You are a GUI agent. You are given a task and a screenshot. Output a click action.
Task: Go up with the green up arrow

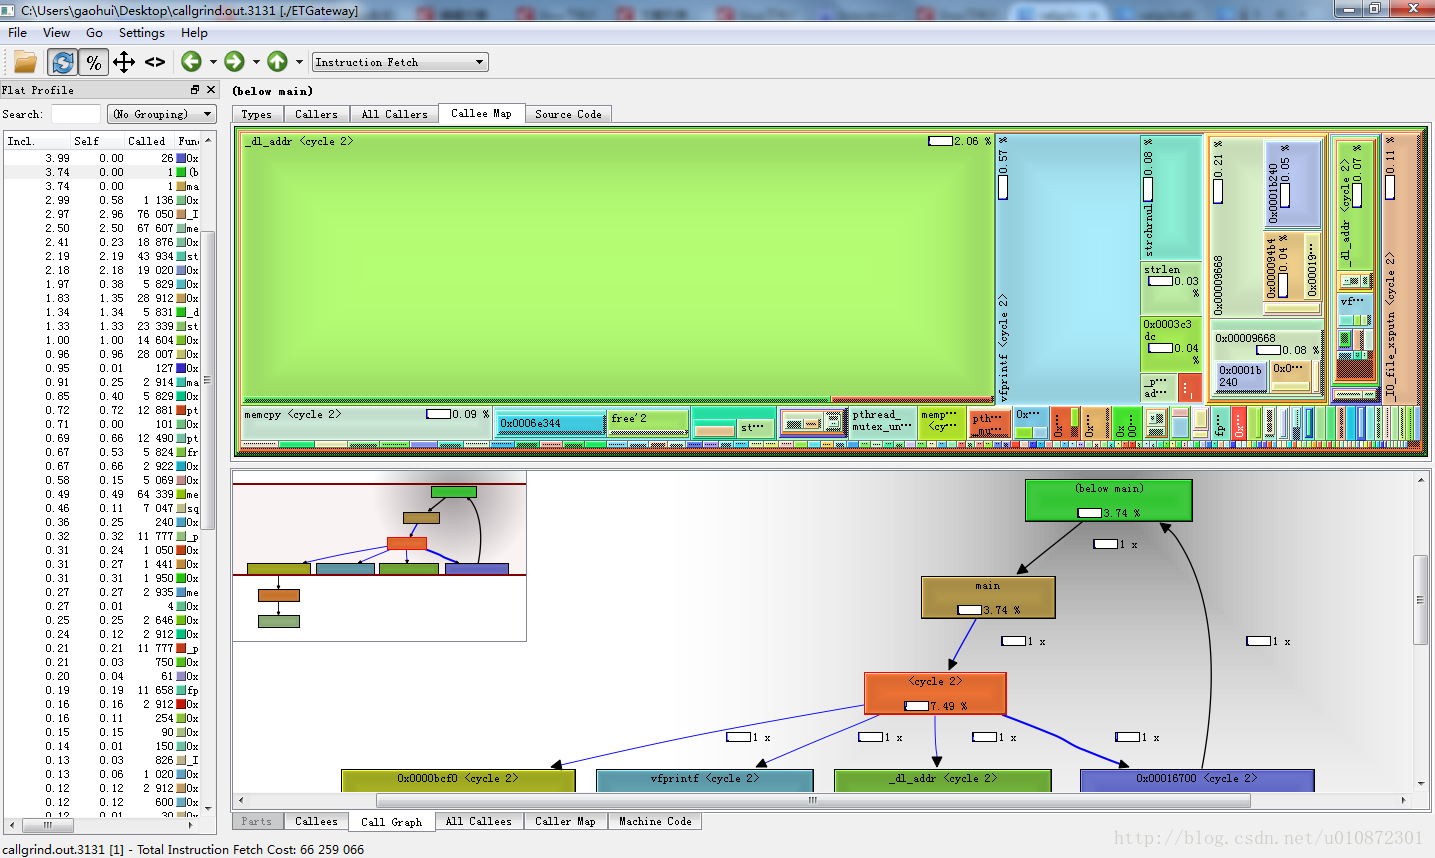[x=277, y=62]
